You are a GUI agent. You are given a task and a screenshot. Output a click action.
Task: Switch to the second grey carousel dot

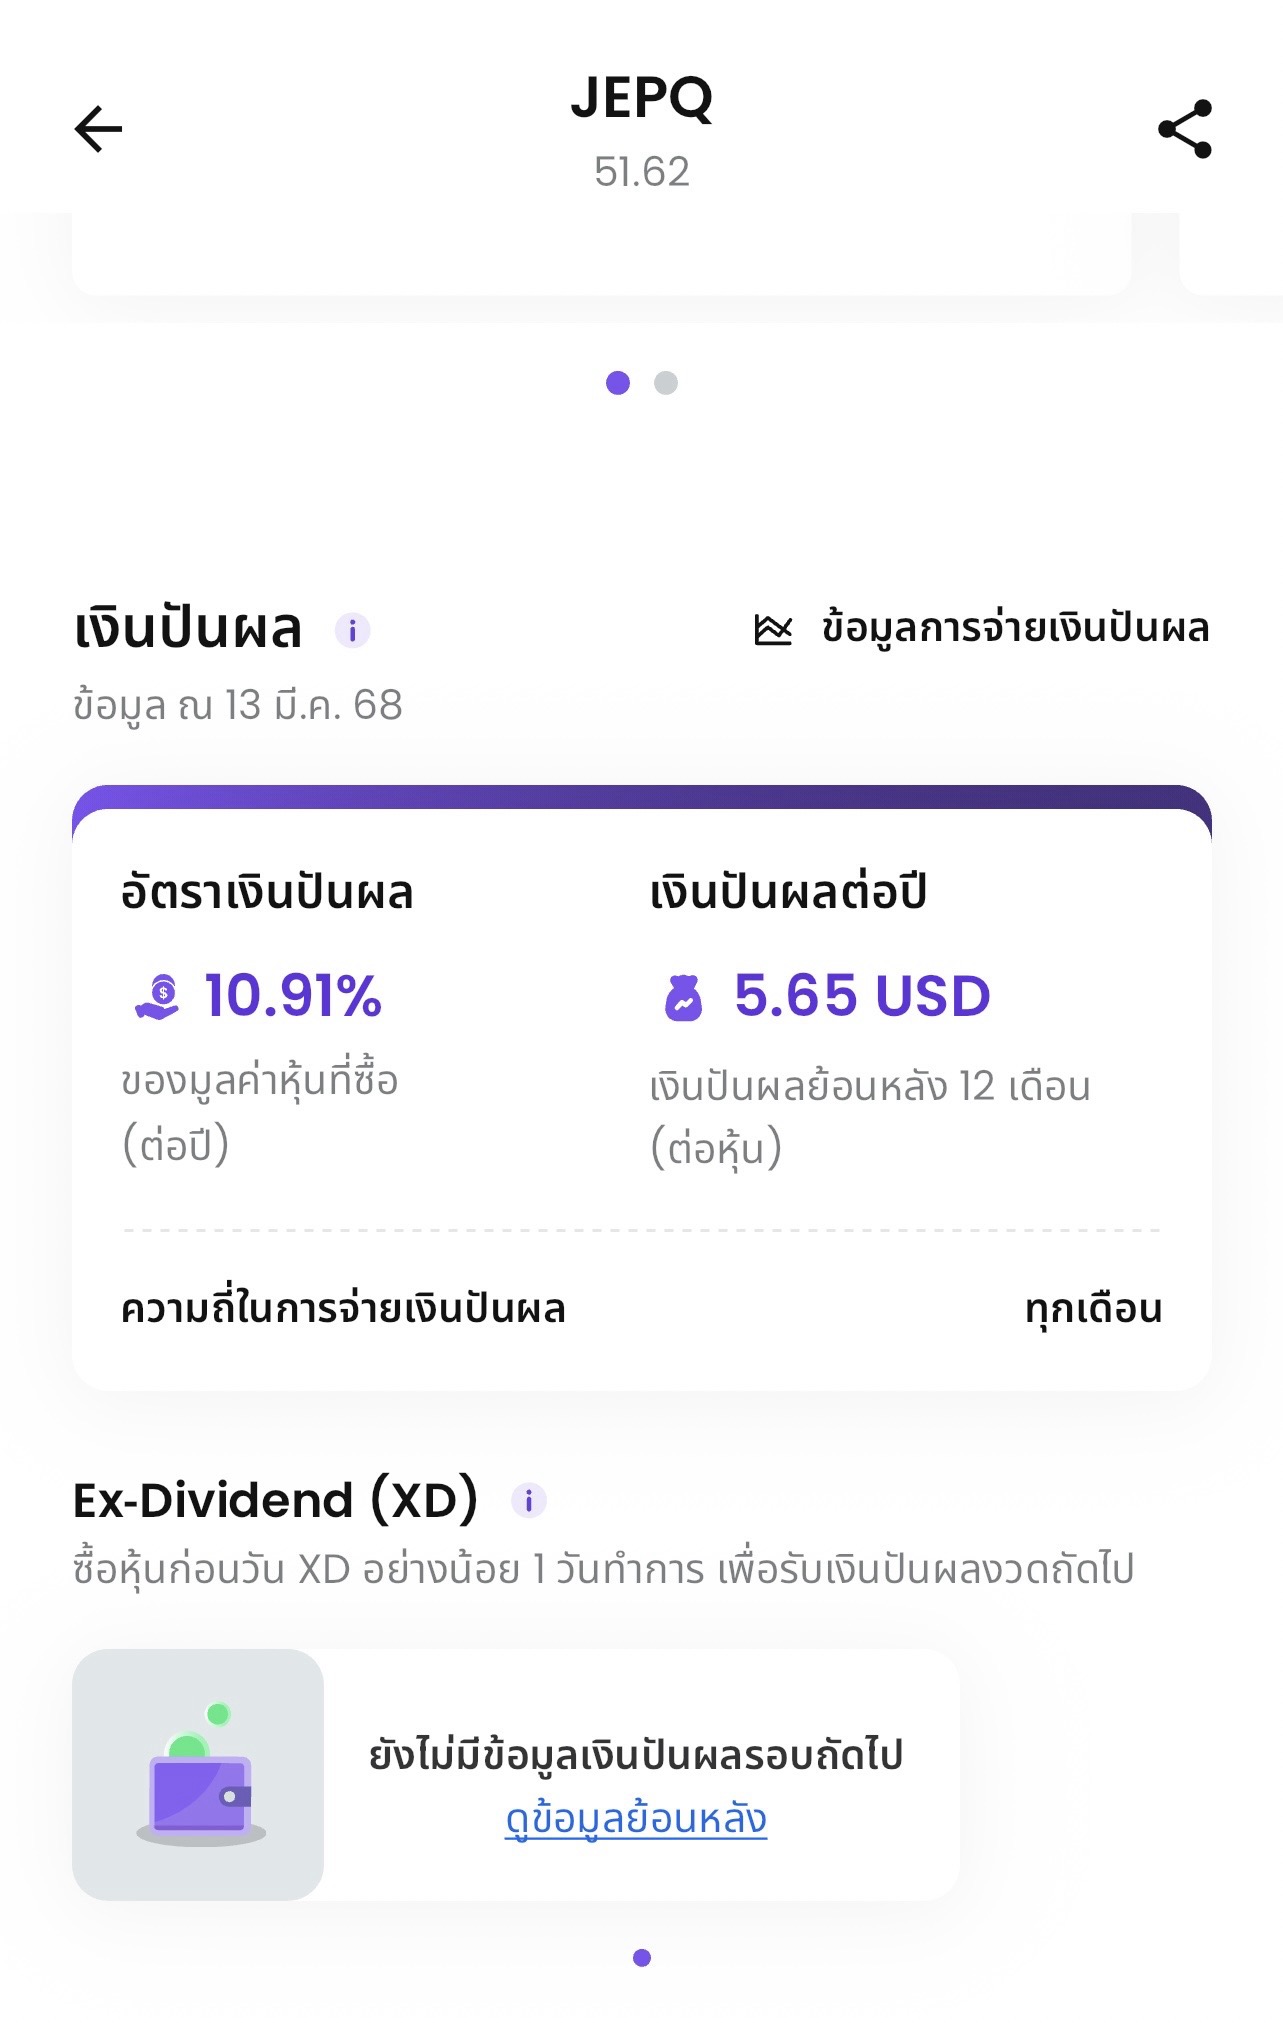666,383
